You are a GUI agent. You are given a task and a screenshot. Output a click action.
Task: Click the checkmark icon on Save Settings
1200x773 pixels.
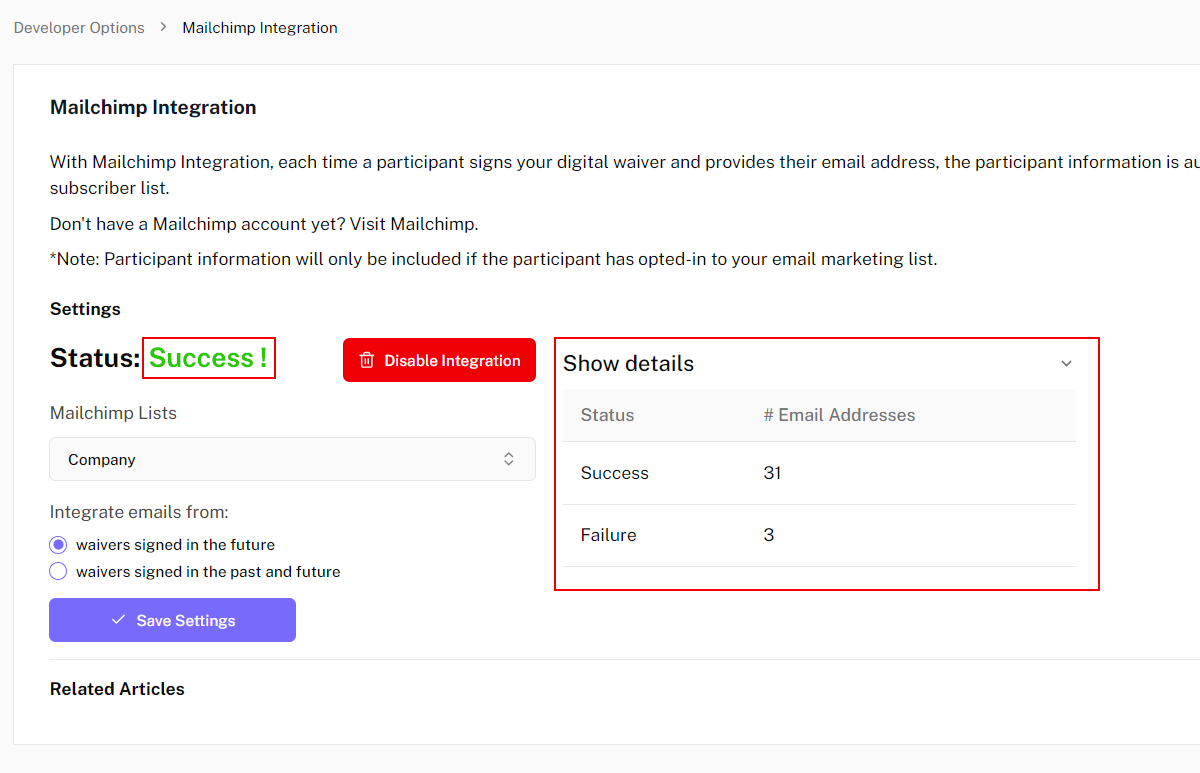[119, 620]
